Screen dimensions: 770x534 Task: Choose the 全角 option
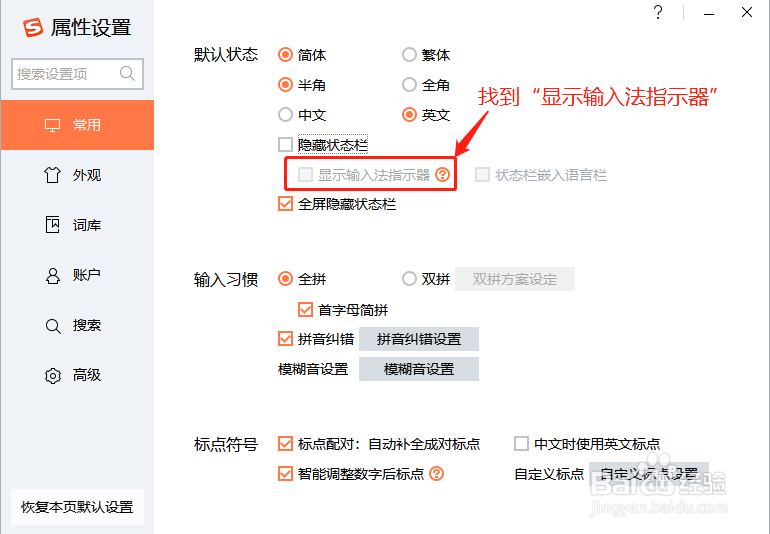tap(409, 84)
